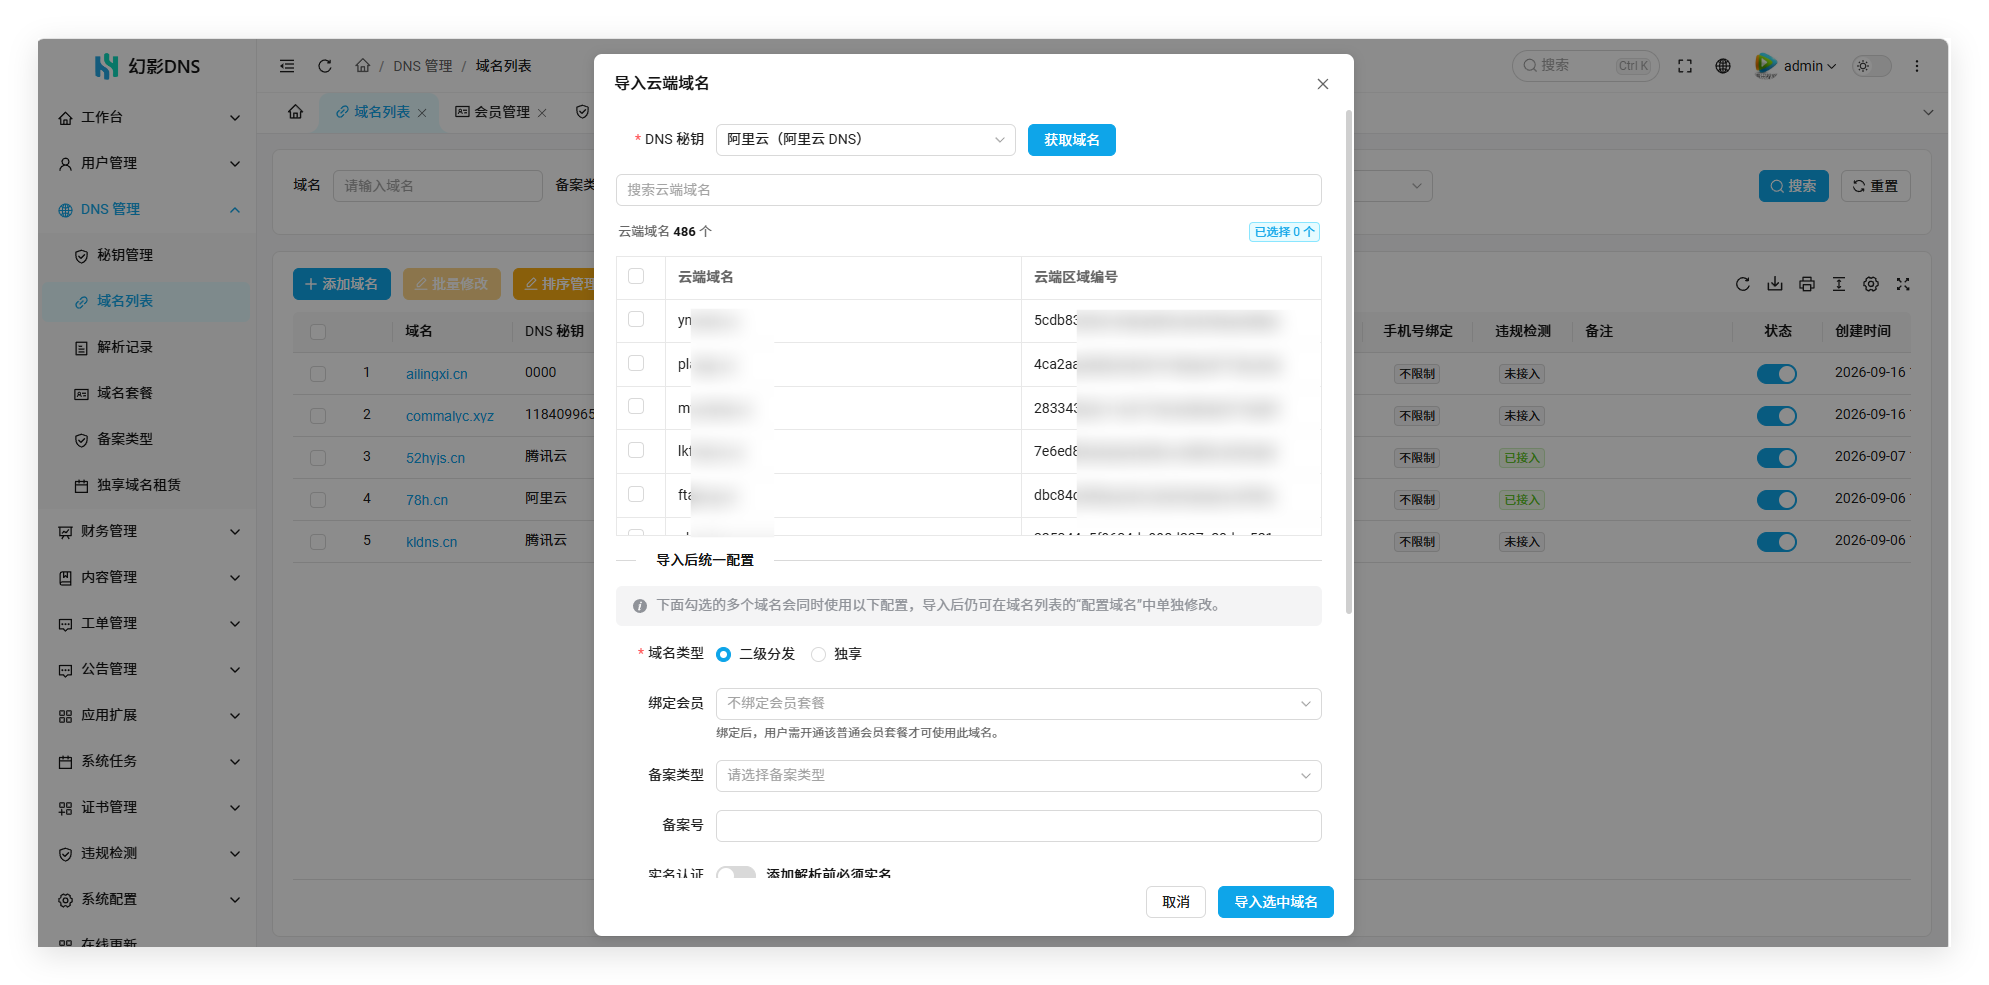The width and height of the screenshot is (1989, 985).
Task: Click the 备案号 input field
Action: click(x=1019, y=826)
